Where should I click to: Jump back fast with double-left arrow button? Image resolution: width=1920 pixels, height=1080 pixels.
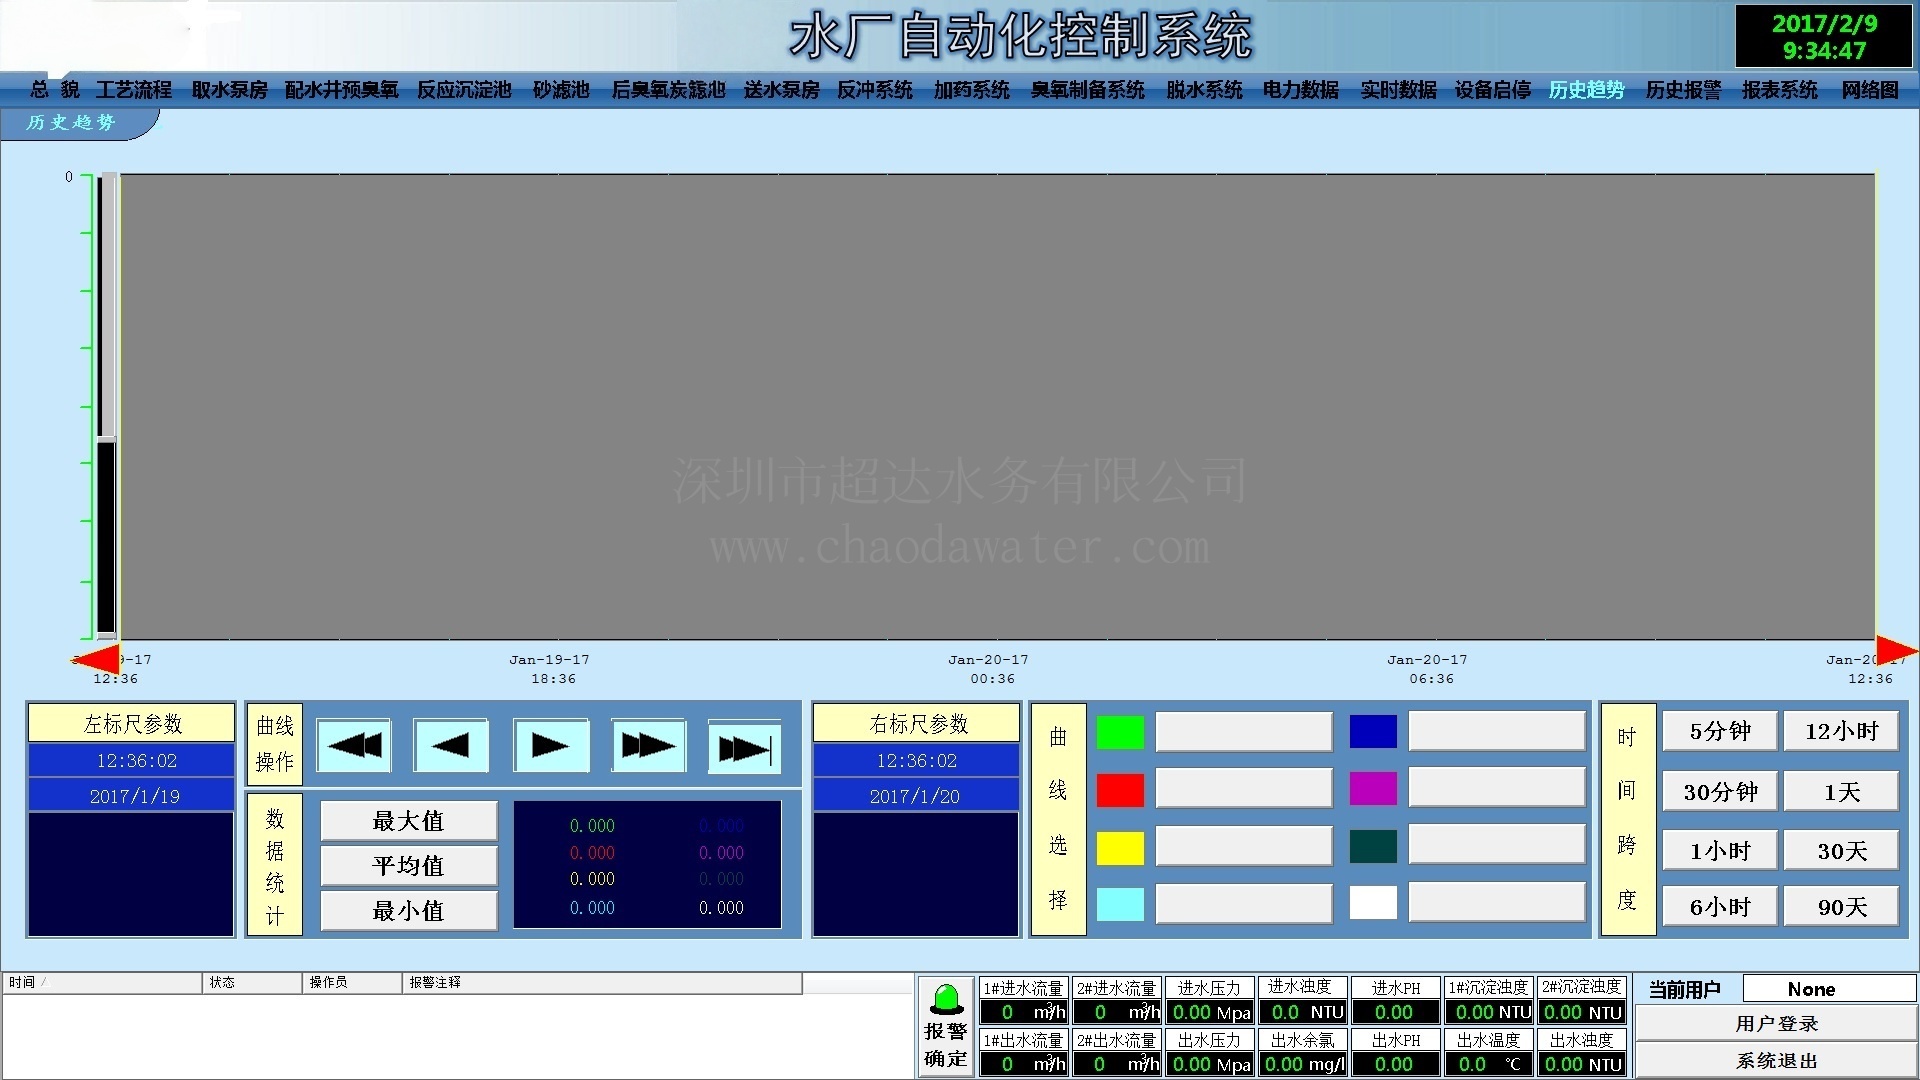[354, 746]
